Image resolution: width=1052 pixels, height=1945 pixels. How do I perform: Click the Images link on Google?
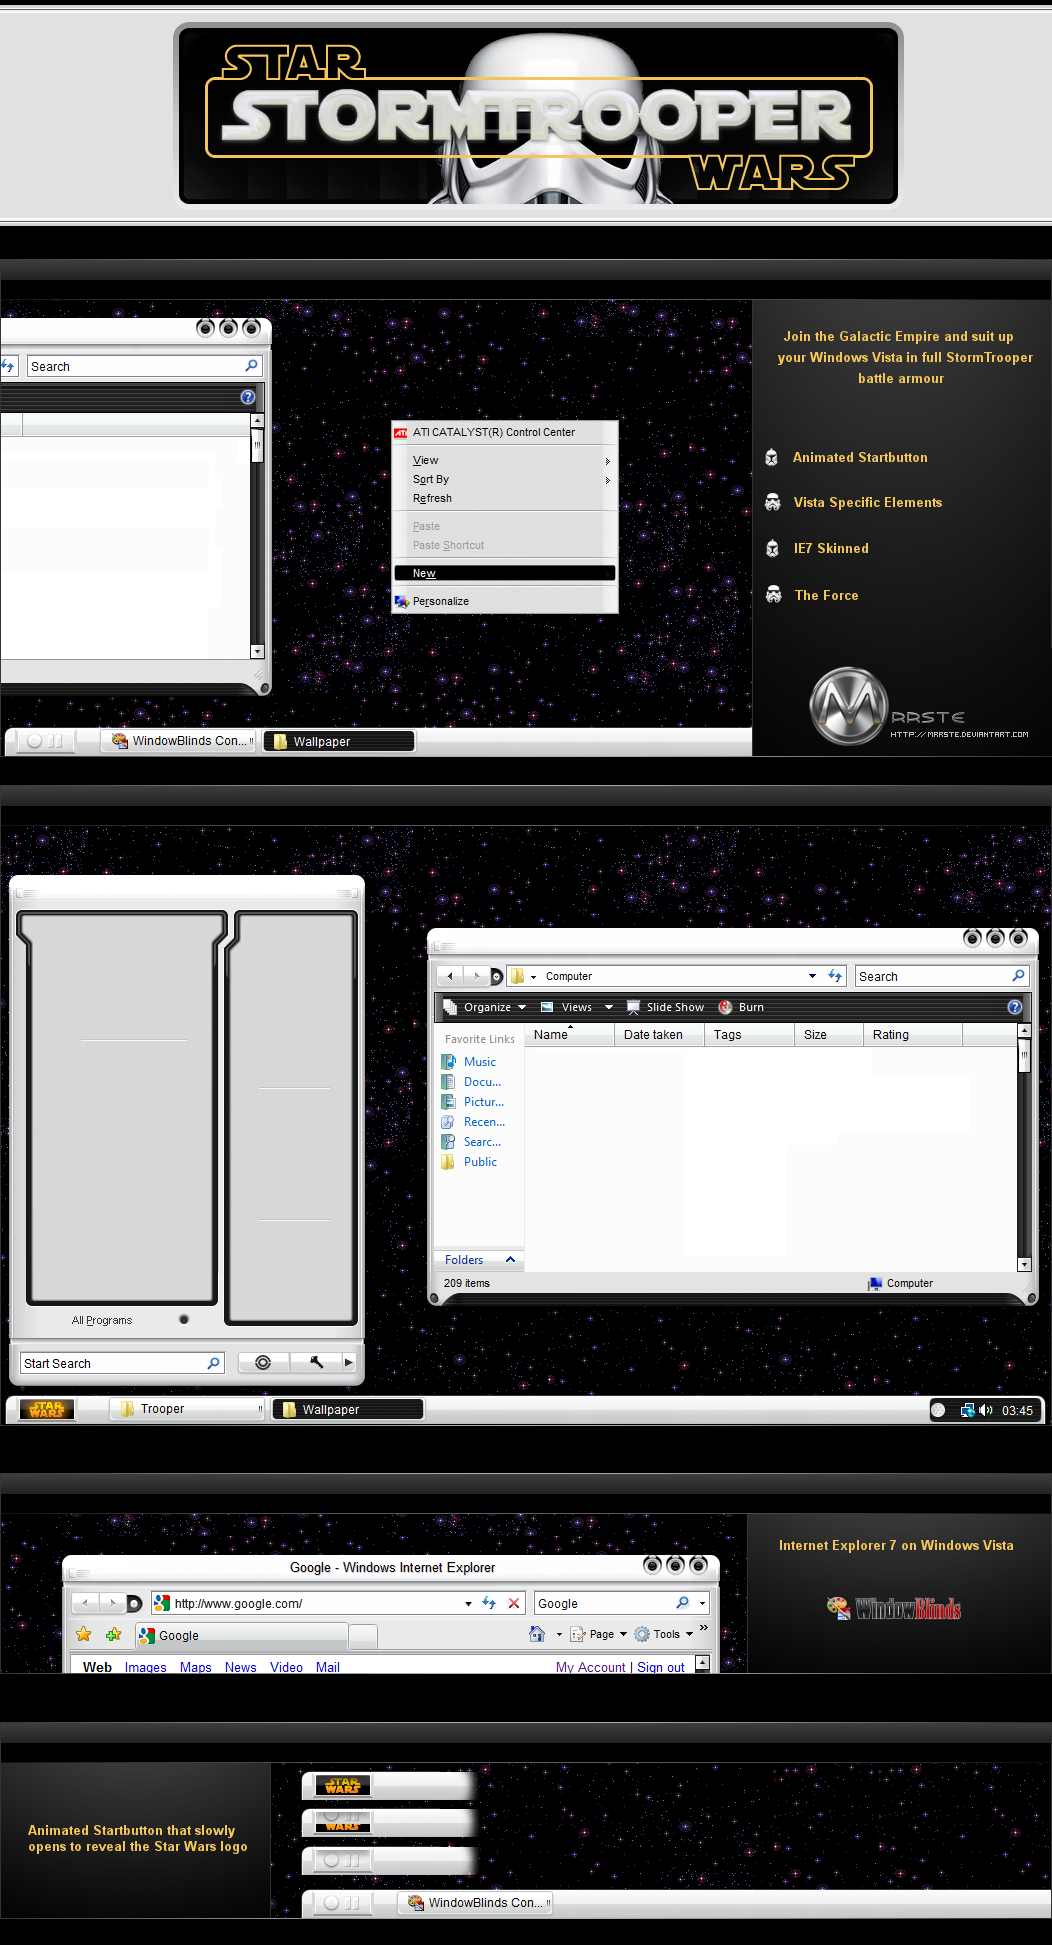(146, 1667)
